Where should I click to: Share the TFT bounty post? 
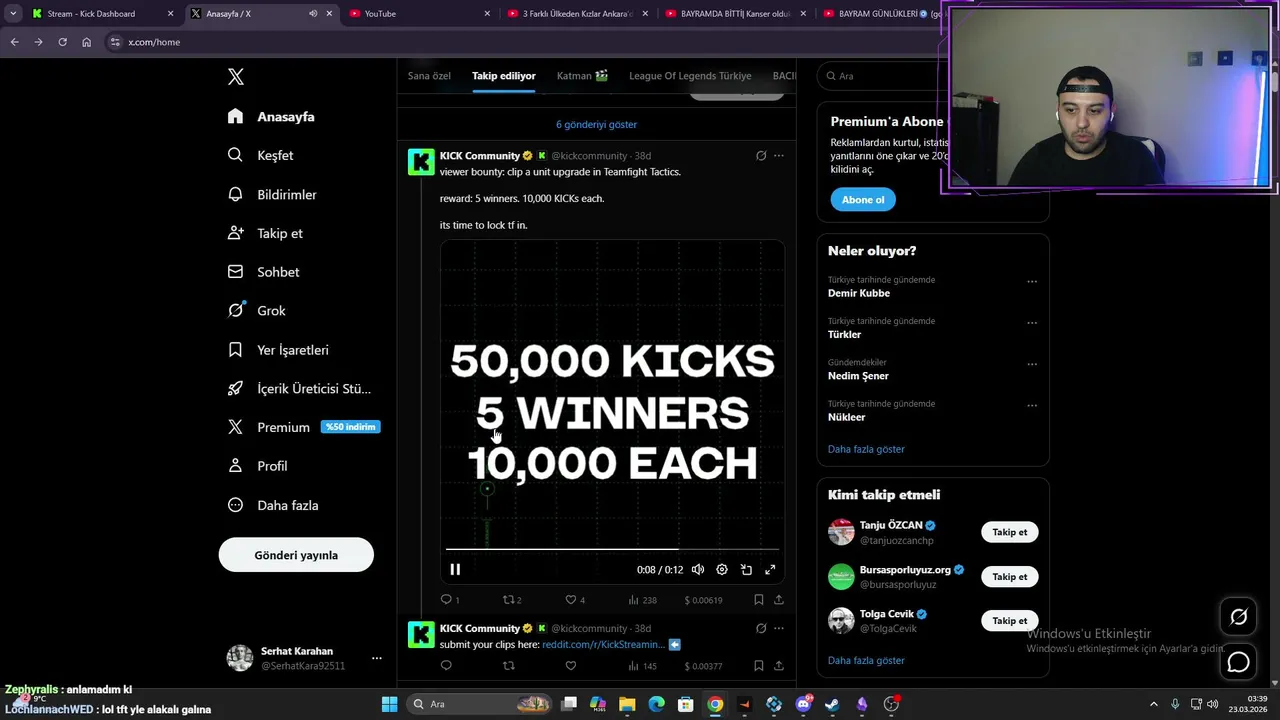pos(779,600)
